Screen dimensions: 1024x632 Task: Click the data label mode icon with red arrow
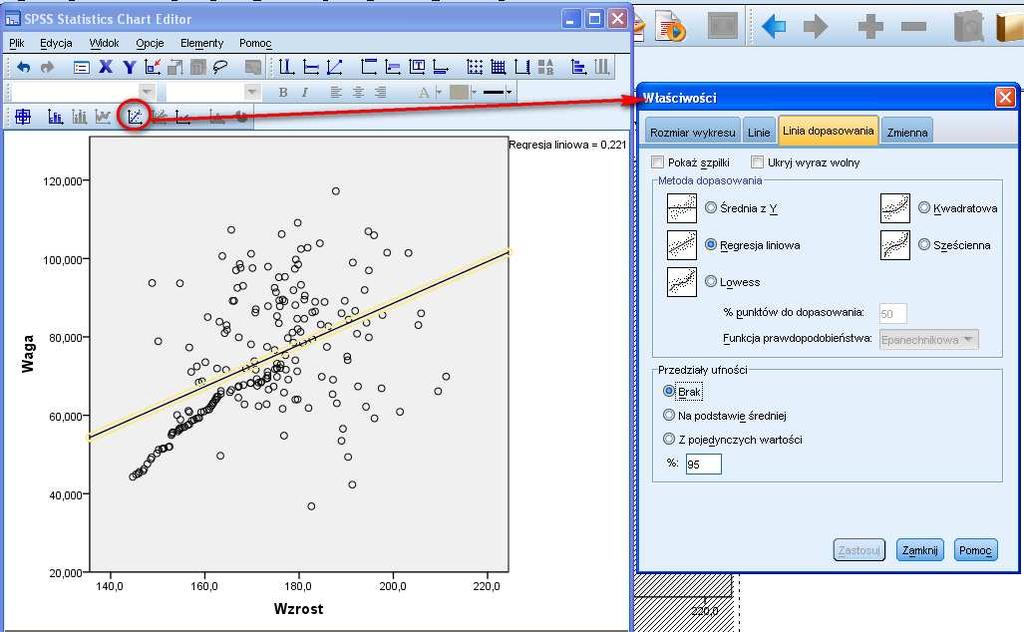152,67
